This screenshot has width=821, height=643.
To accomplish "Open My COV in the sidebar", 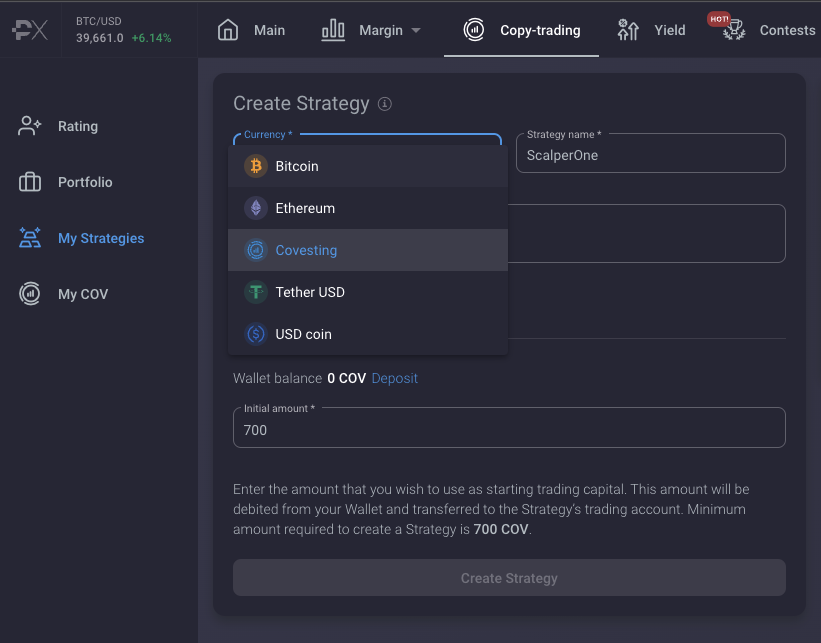I will (x=63, y=294).
